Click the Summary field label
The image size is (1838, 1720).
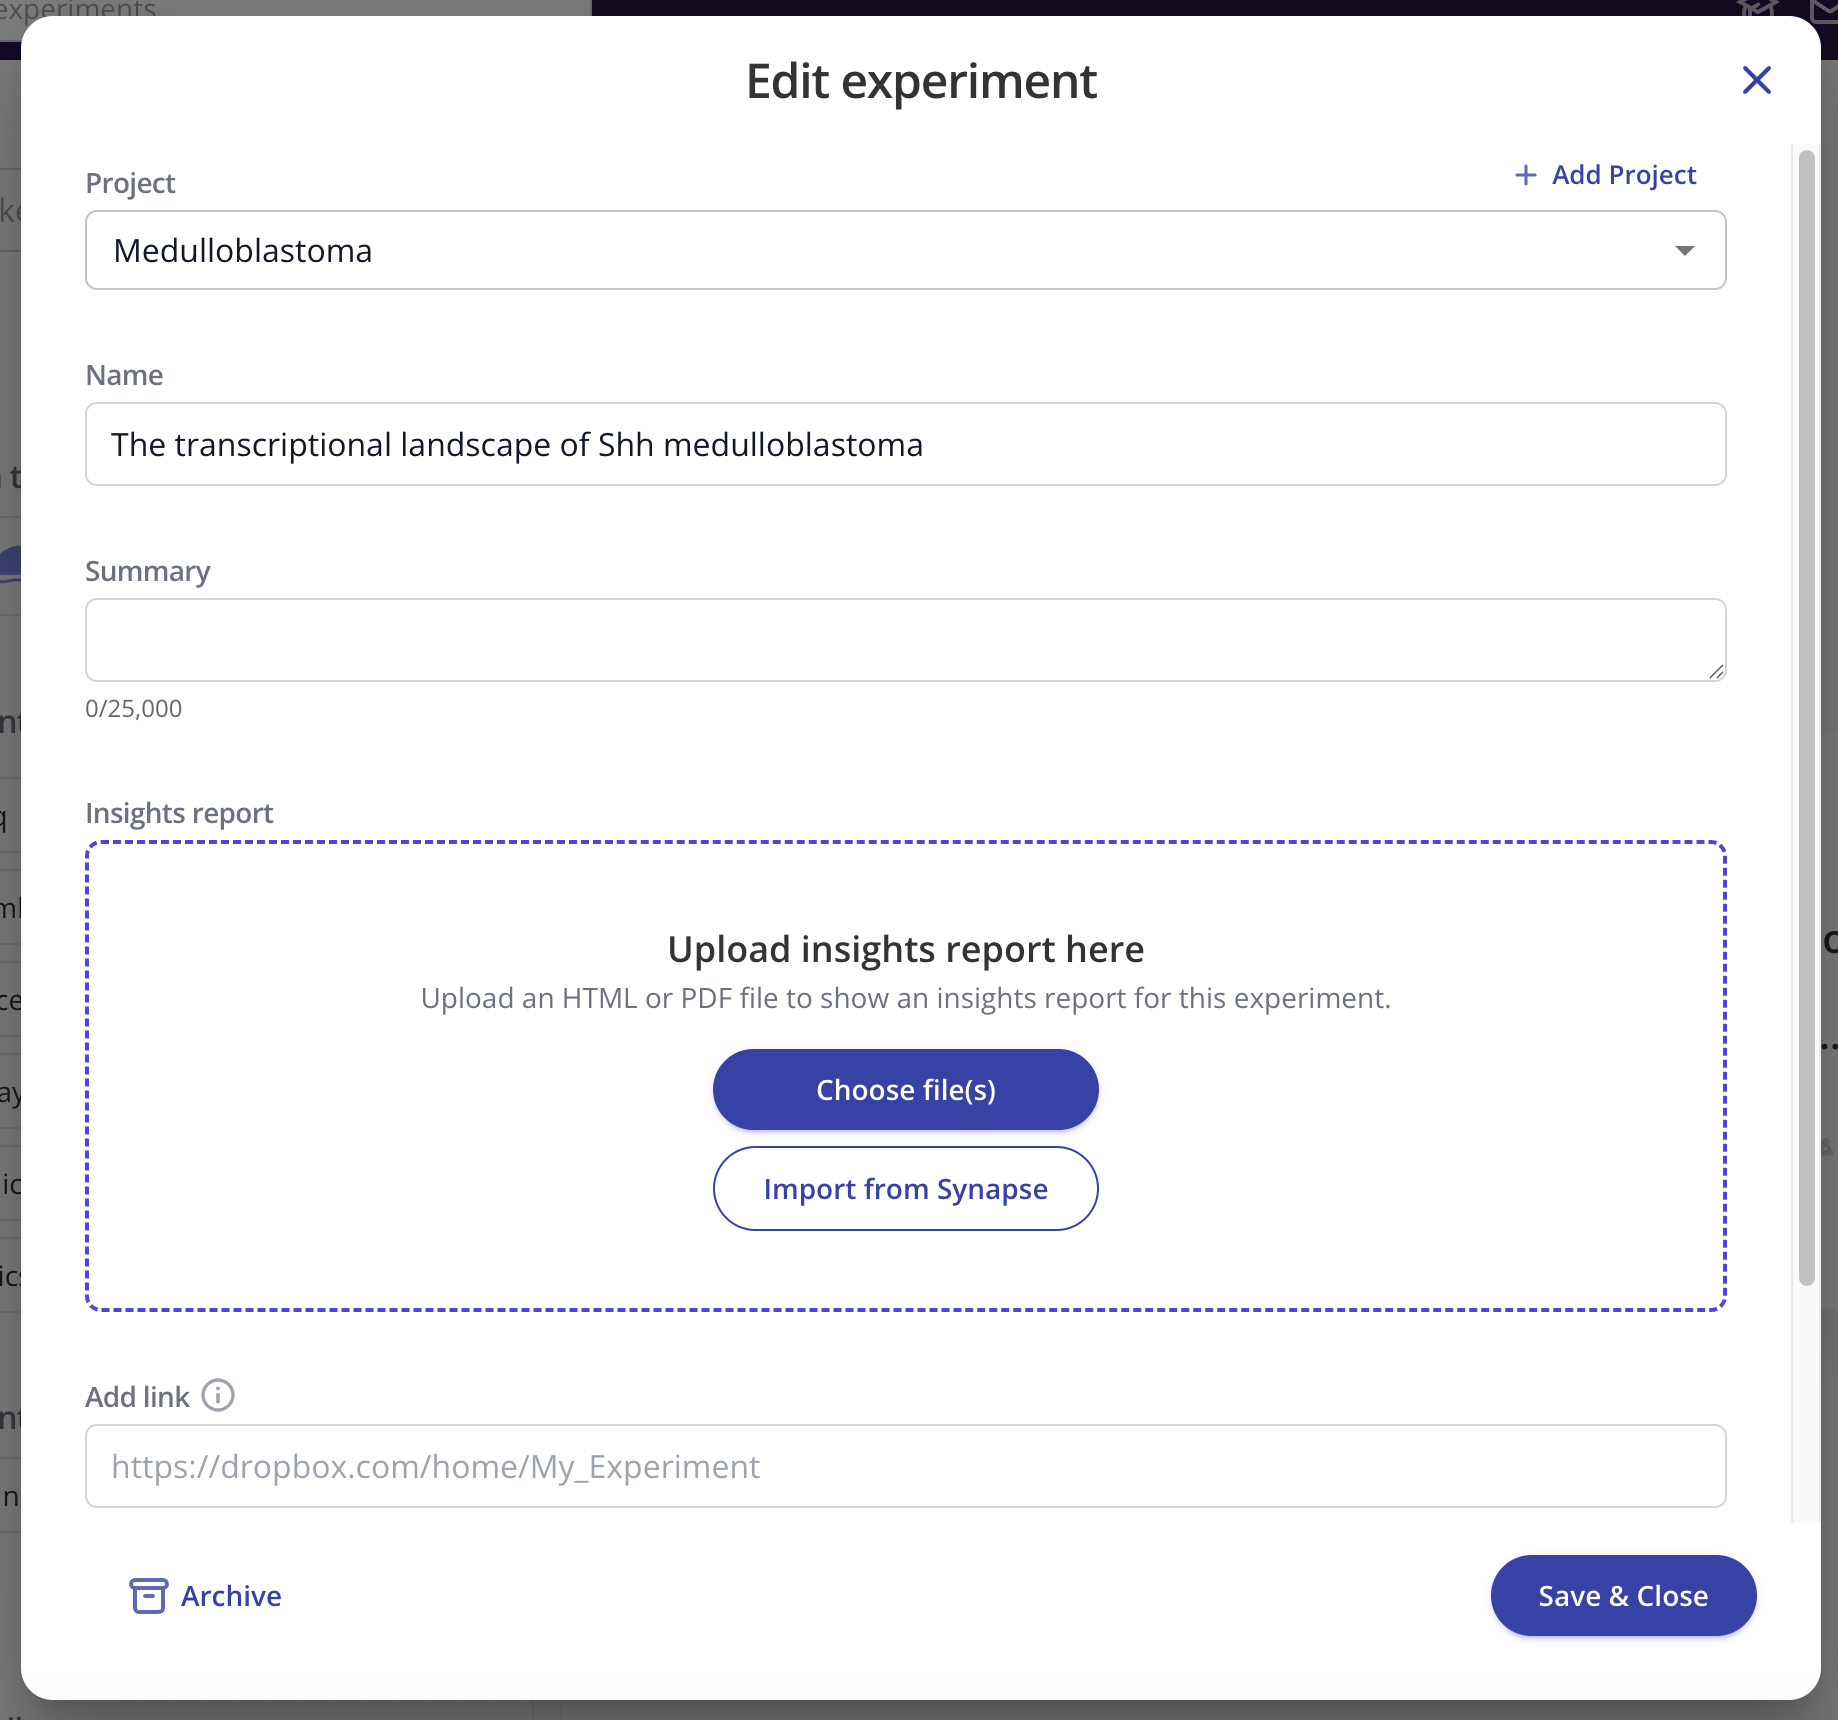pos(148,571)
